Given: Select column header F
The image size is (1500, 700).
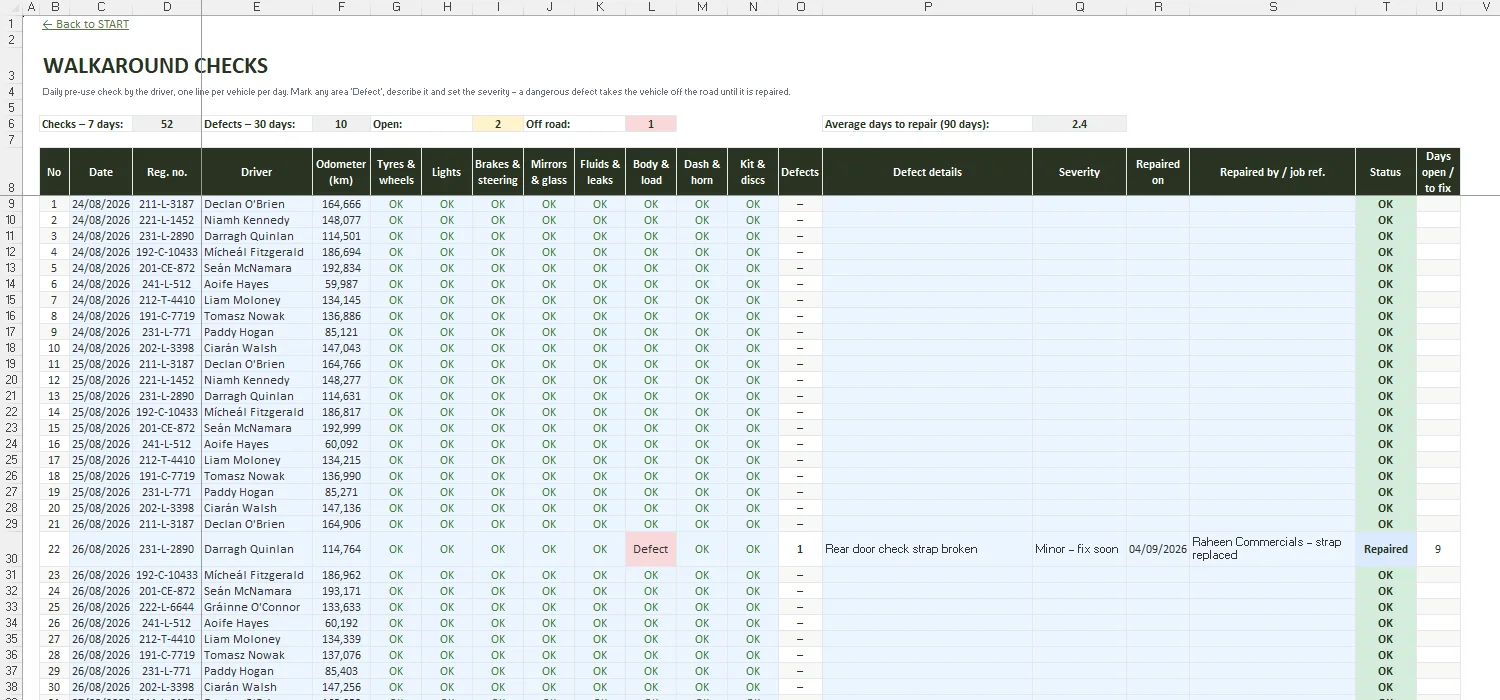Looking at the screenshot, I should (x=342, y=7).
